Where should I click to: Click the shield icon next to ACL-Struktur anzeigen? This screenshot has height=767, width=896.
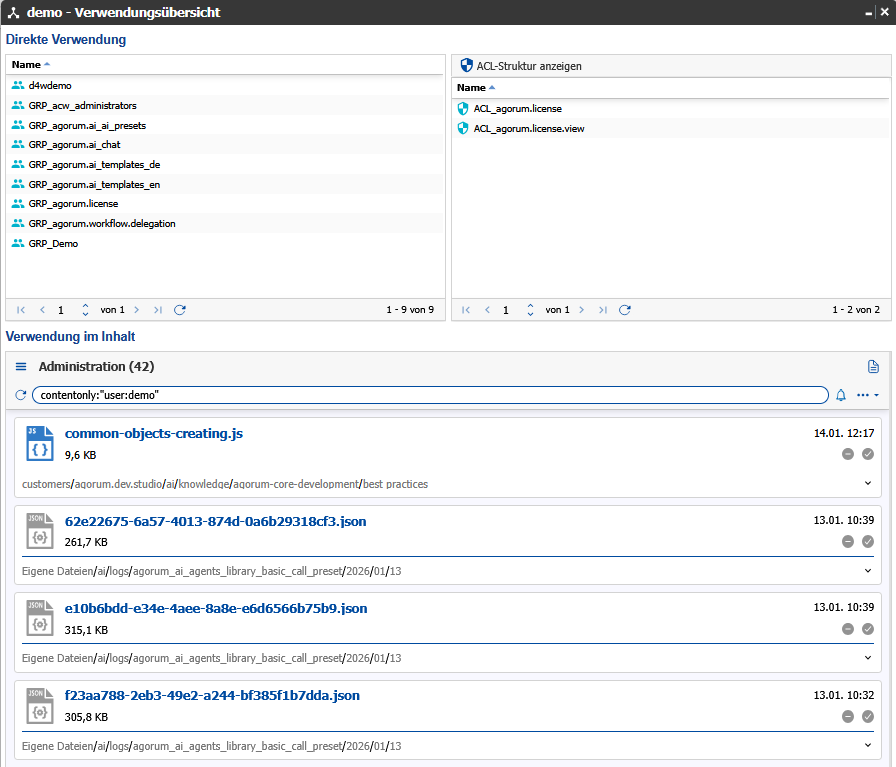(x=466, y=66)
